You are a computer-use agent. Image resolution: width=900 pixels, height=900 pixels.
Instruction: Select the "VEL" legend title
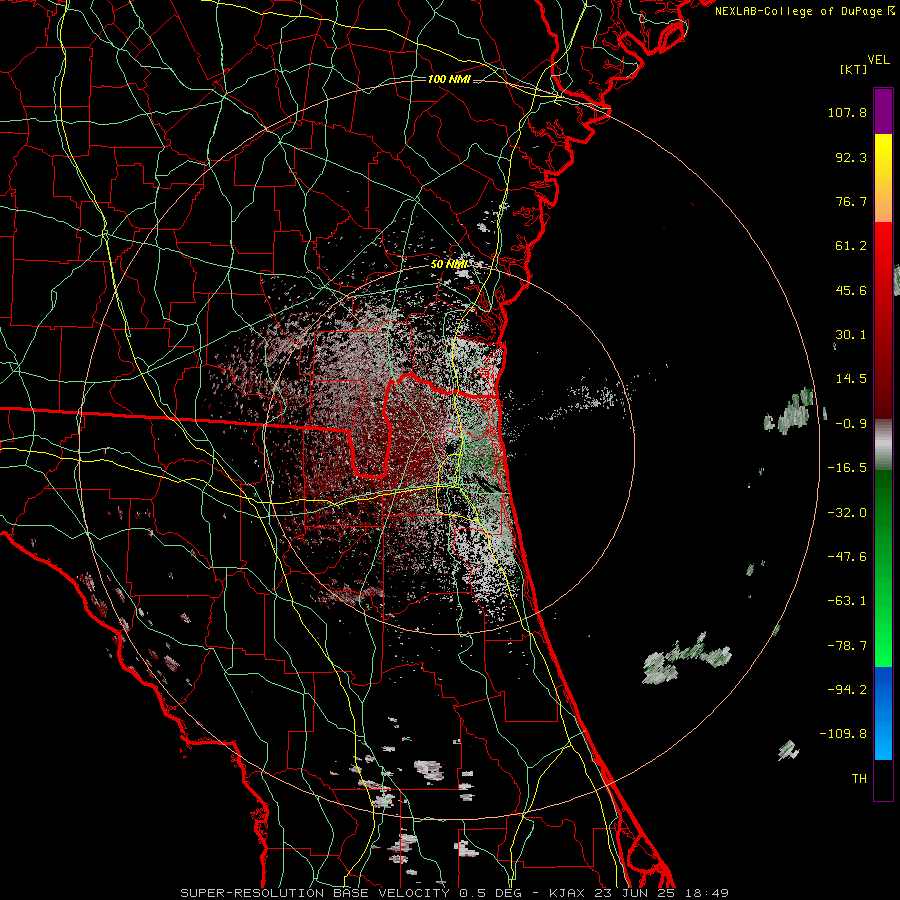(x=879, y=60)
